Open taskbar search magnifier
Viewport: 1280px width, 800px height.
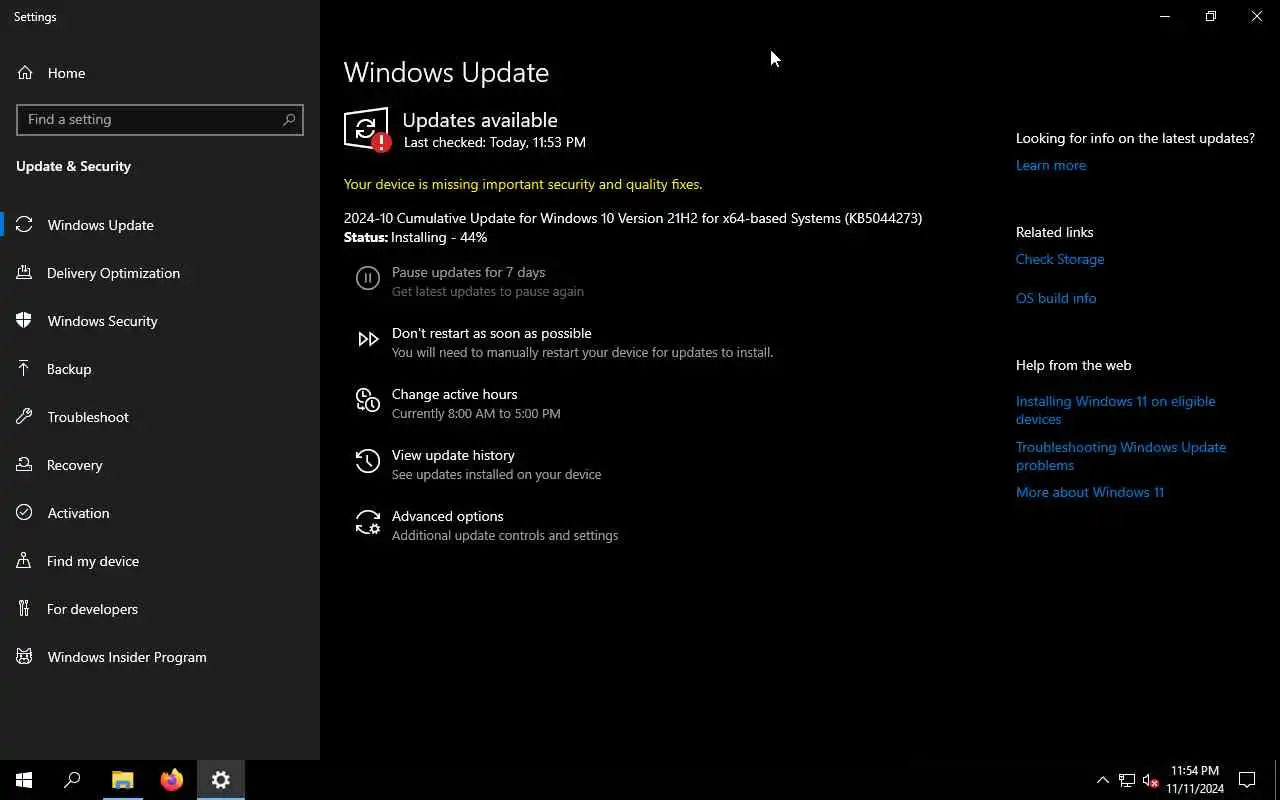point(72,780)
